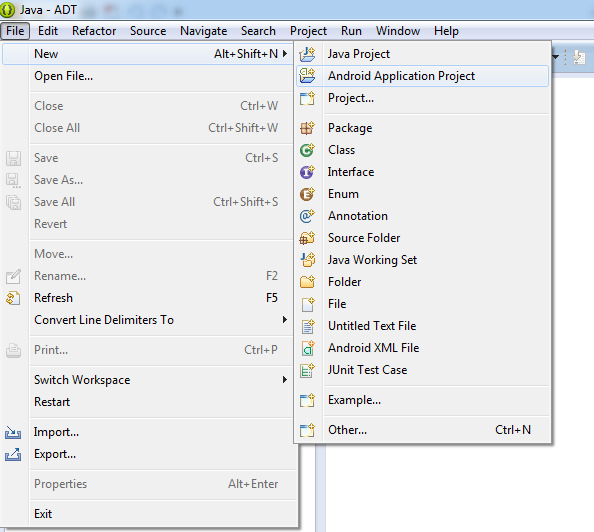594x532 pixels.
Task: Choose Project... in the New submenu
Action: point(422,98)
